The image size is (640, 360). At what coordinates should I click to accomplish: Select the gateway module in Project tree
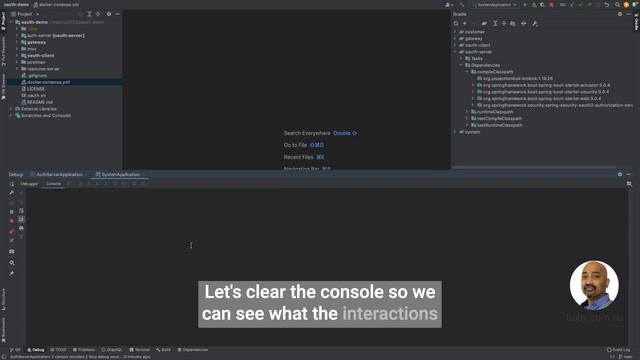36,42
